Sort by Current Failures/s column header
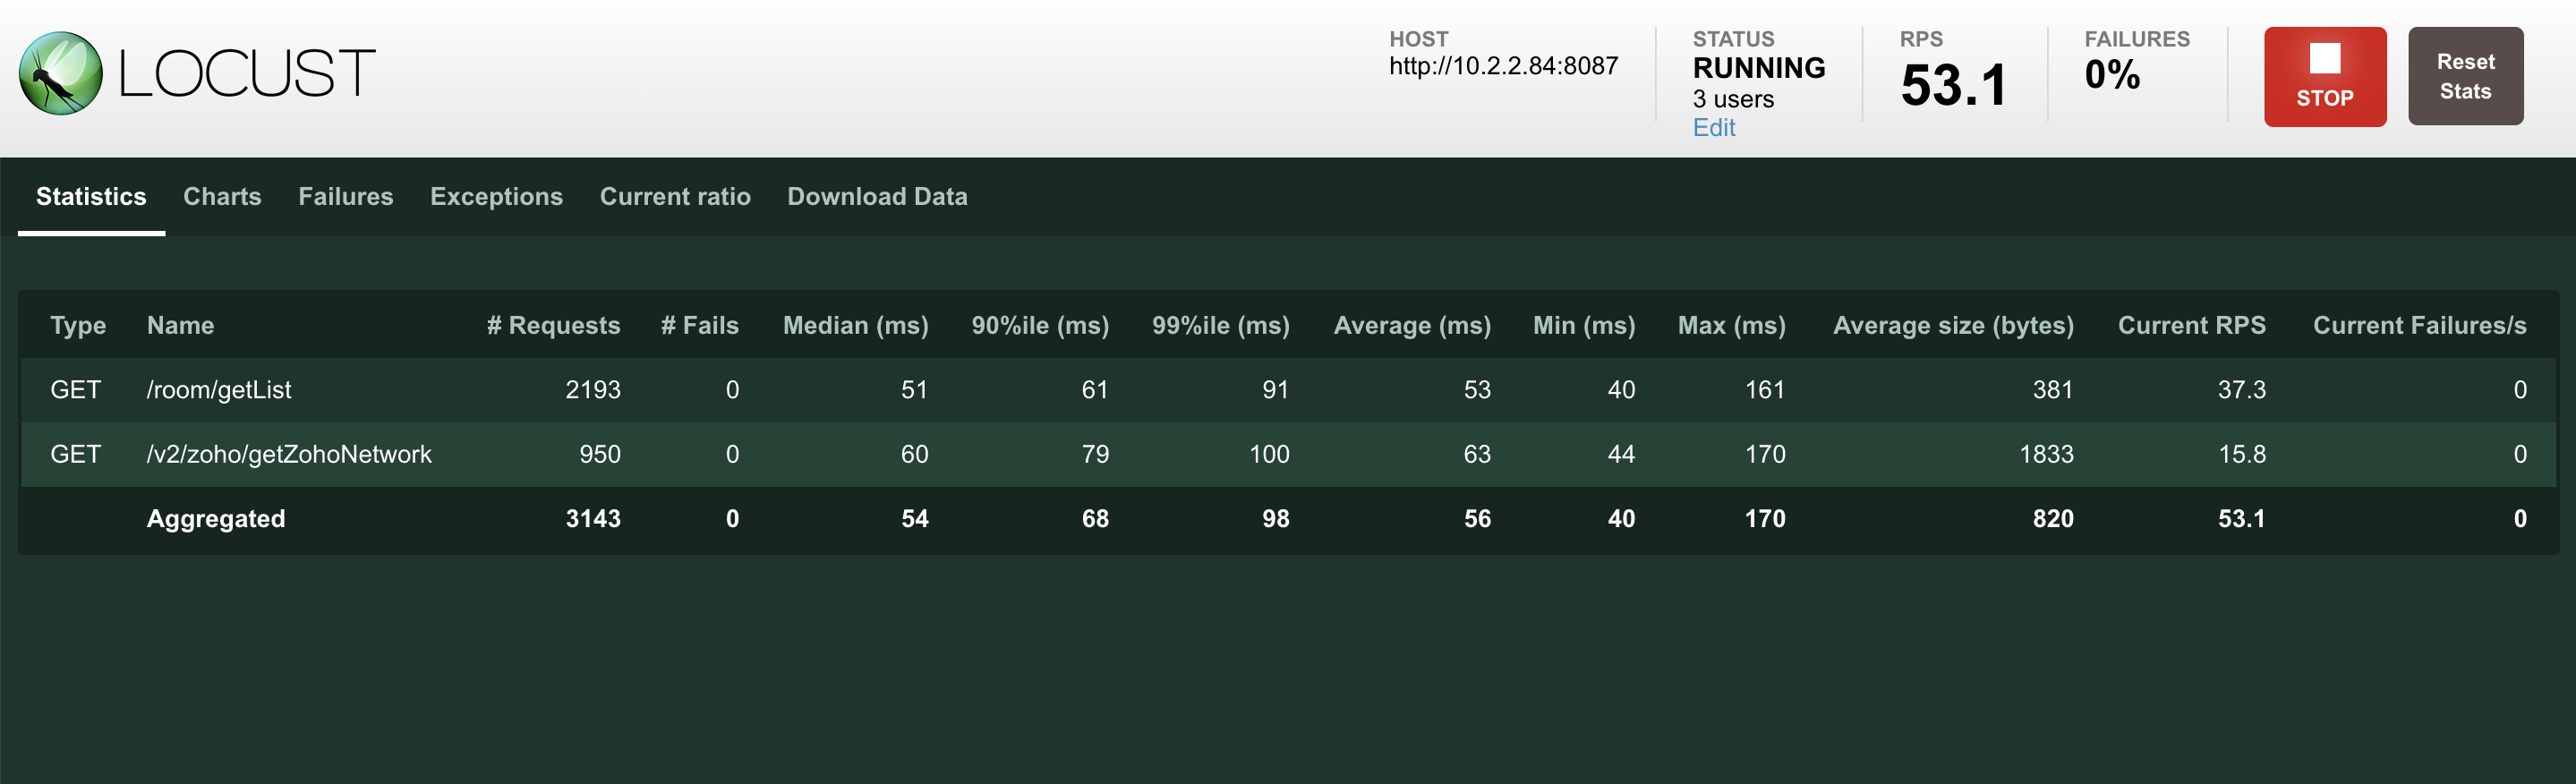 pyautogui.click(x=2419, y=326)
